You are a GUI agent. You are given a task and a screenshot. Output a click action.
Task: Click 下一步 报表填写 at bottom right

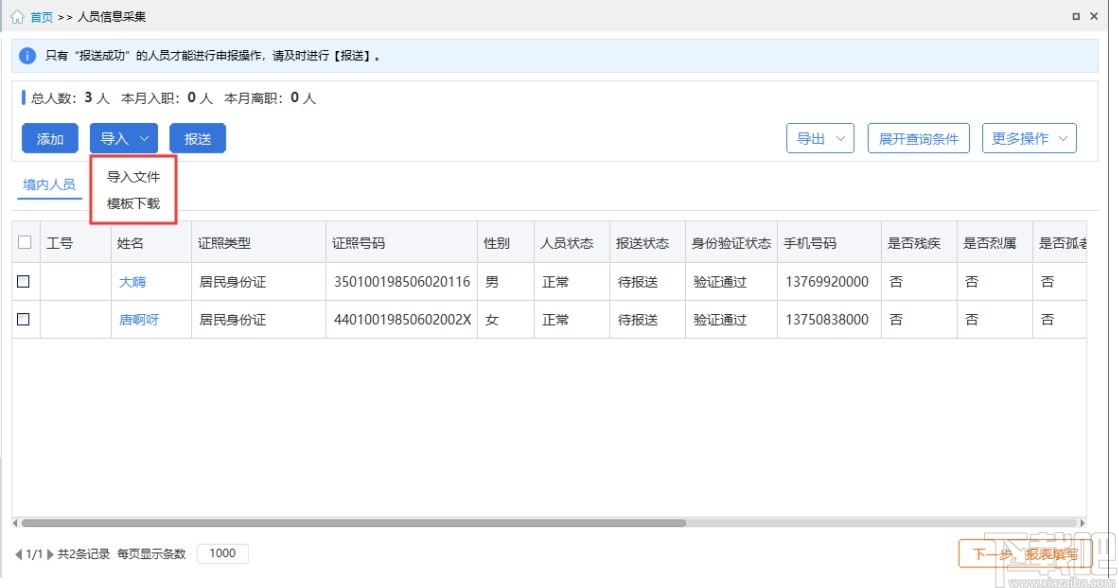1025,554
